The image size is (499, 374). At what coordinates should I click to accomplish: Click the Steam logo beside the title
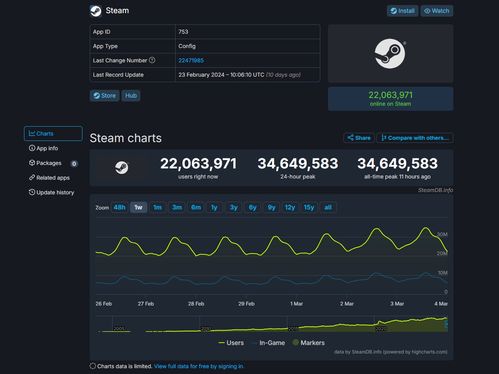tap(96, 11)
